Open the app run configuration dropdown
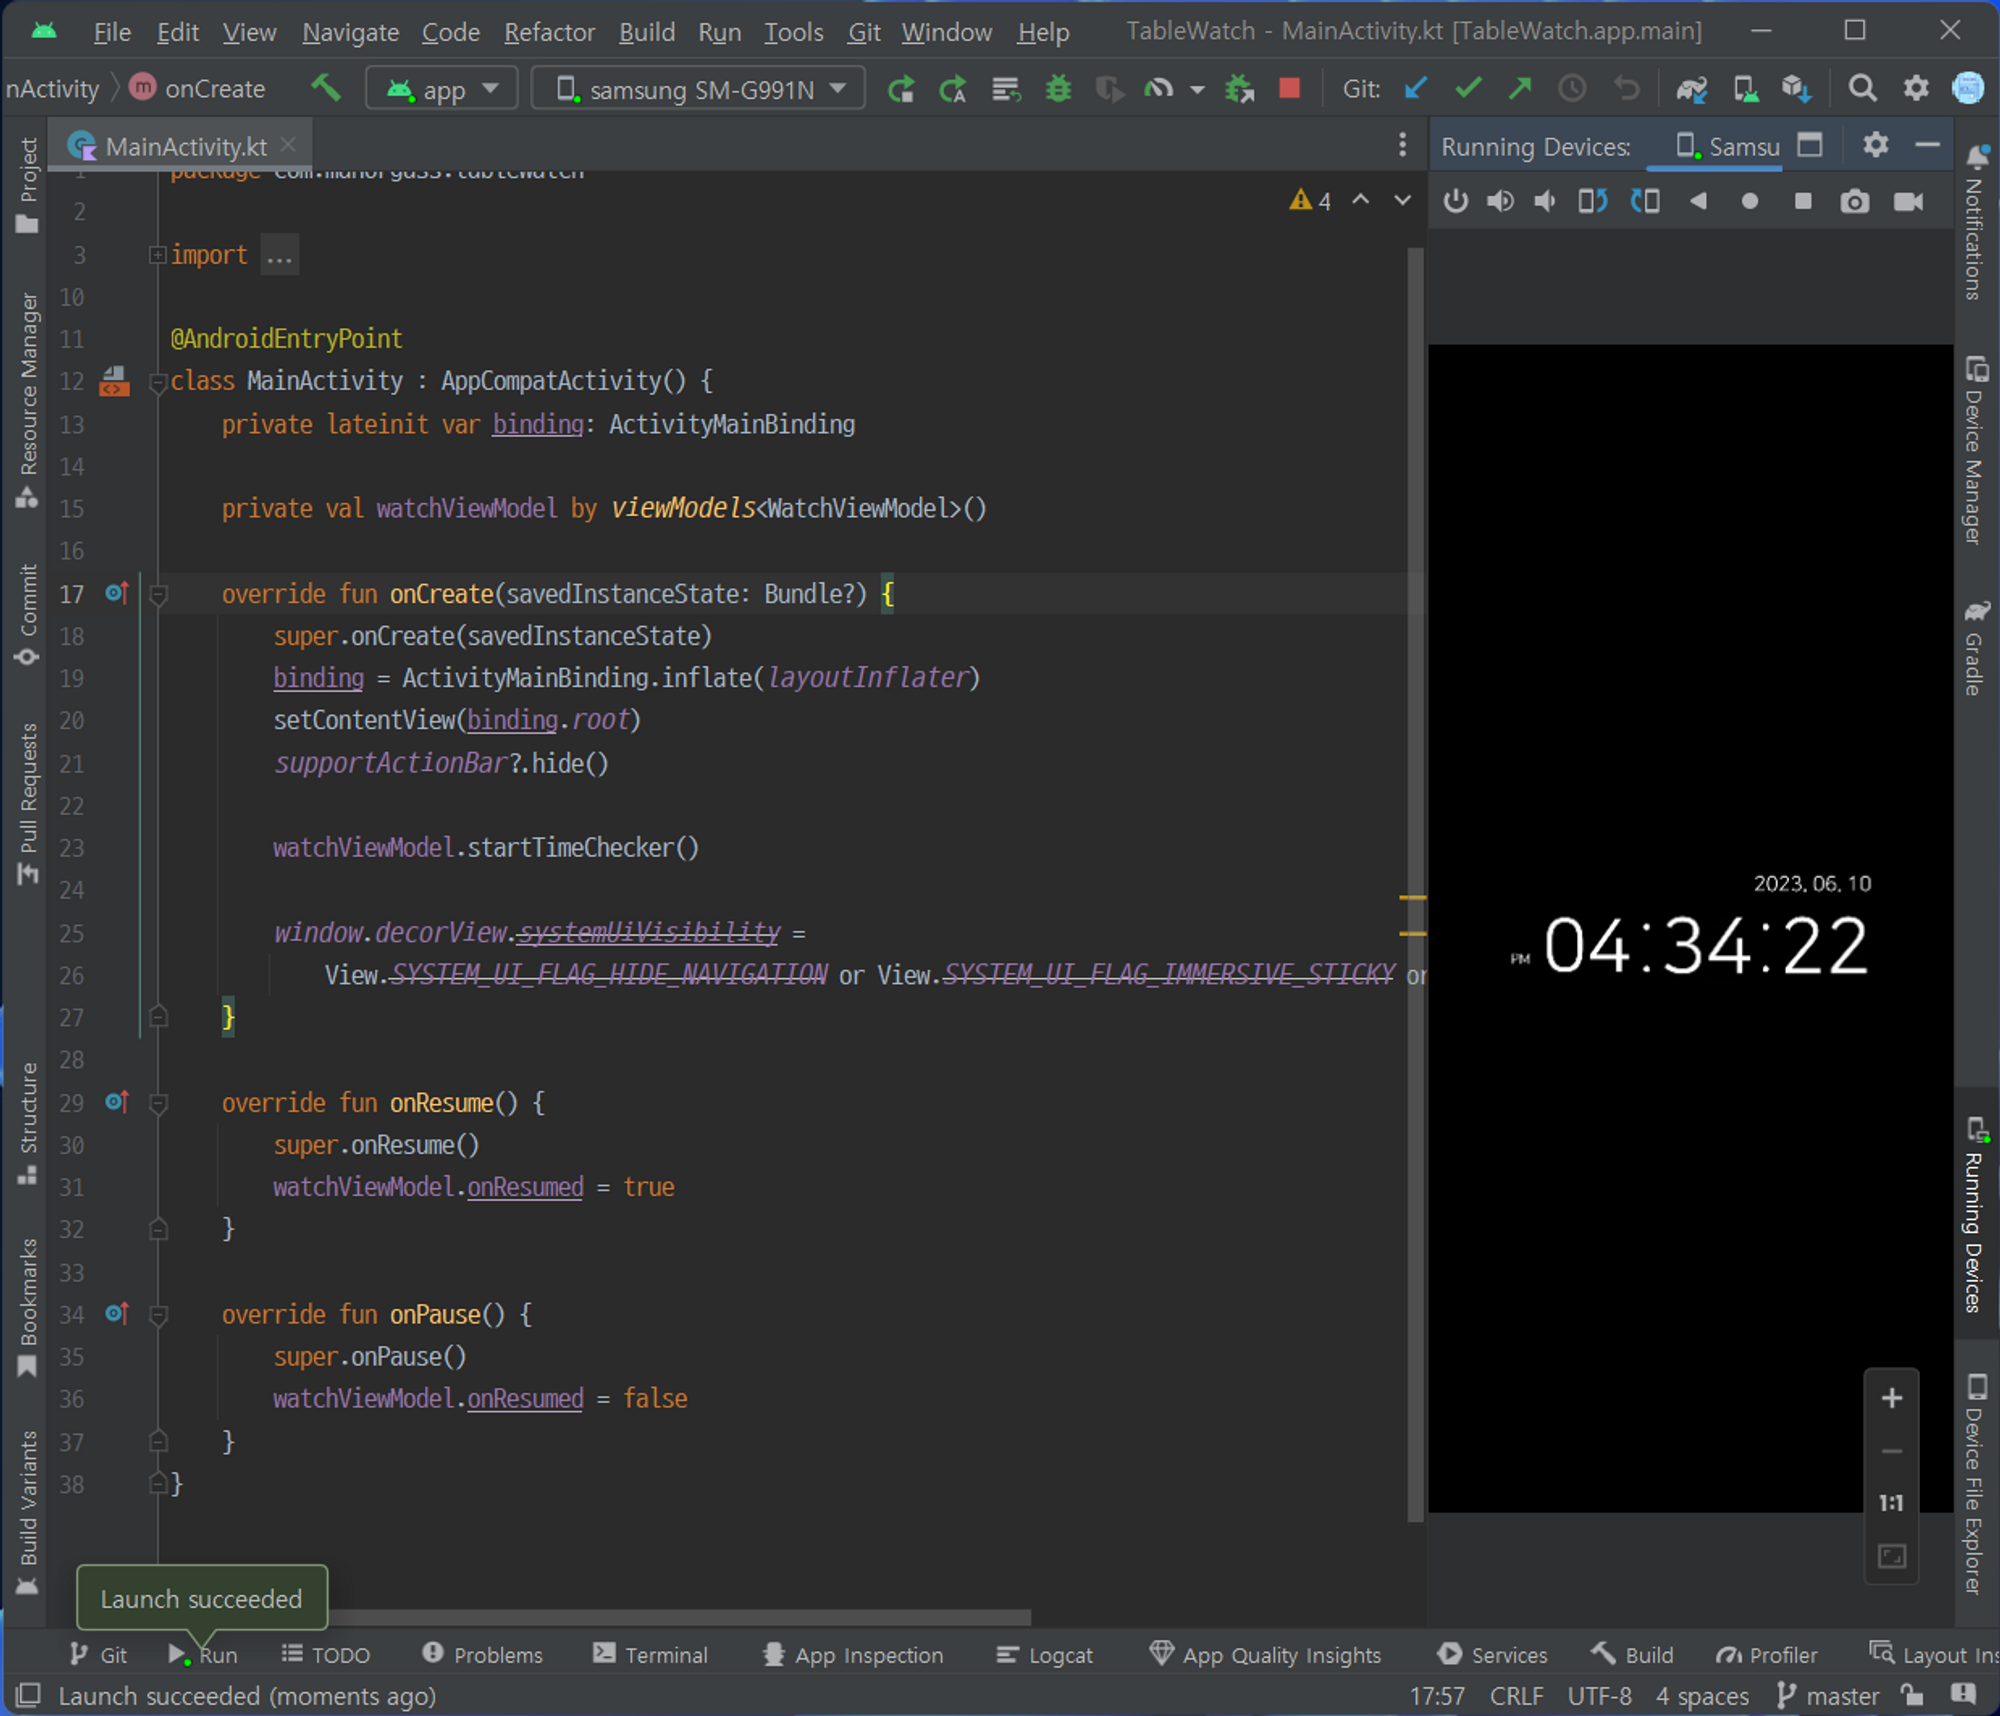2000x1716 pixels. pos(442,89)
